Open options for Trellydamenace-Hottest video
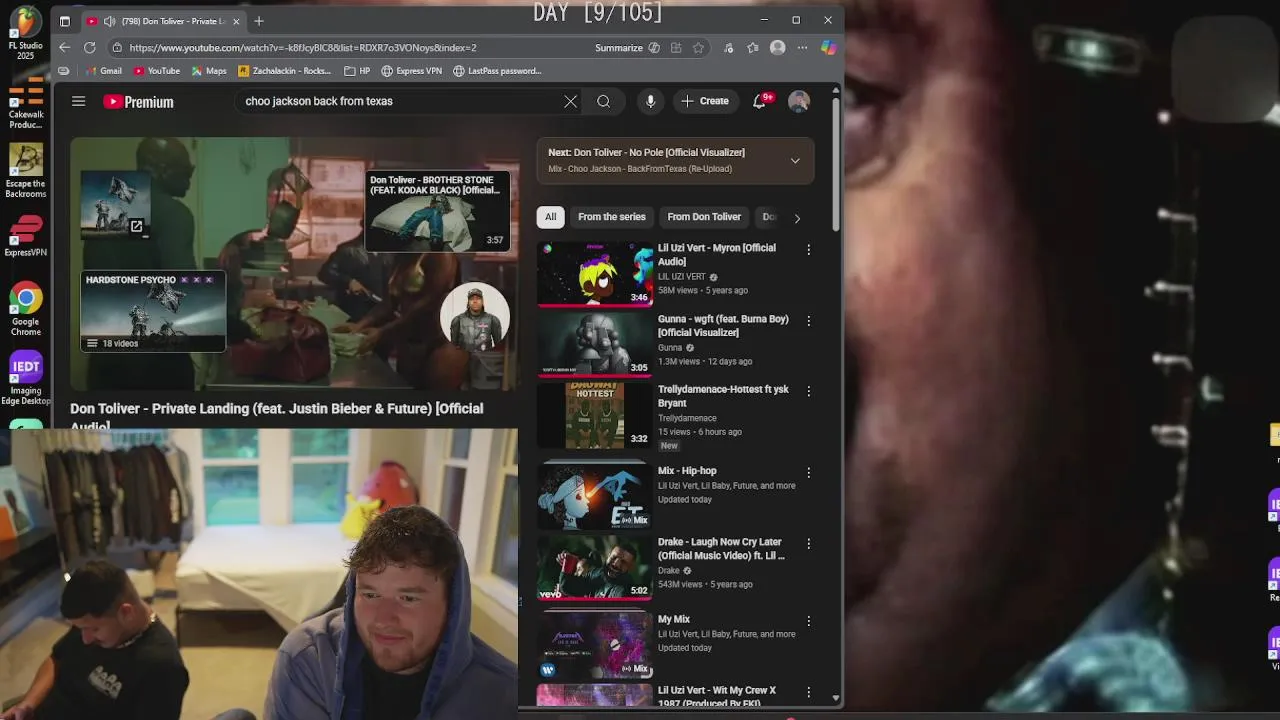The width and height of the screenshot is (1280, 720). [809, 391]
